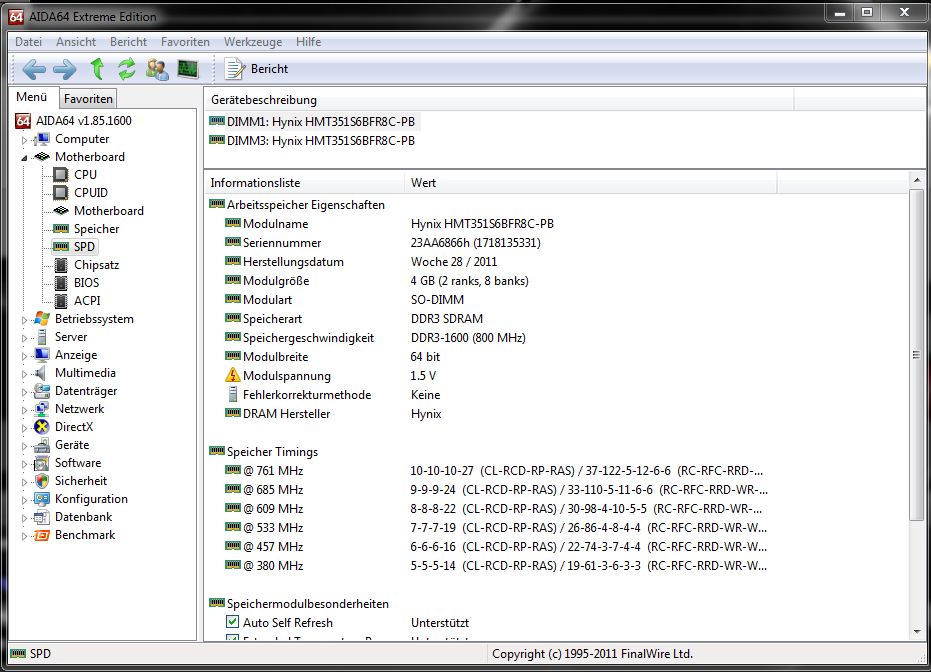Refresh the view with green arrows icon
The height and width of the screenshot is (672, 931).
pyautogui.click(x=126, y=69)
